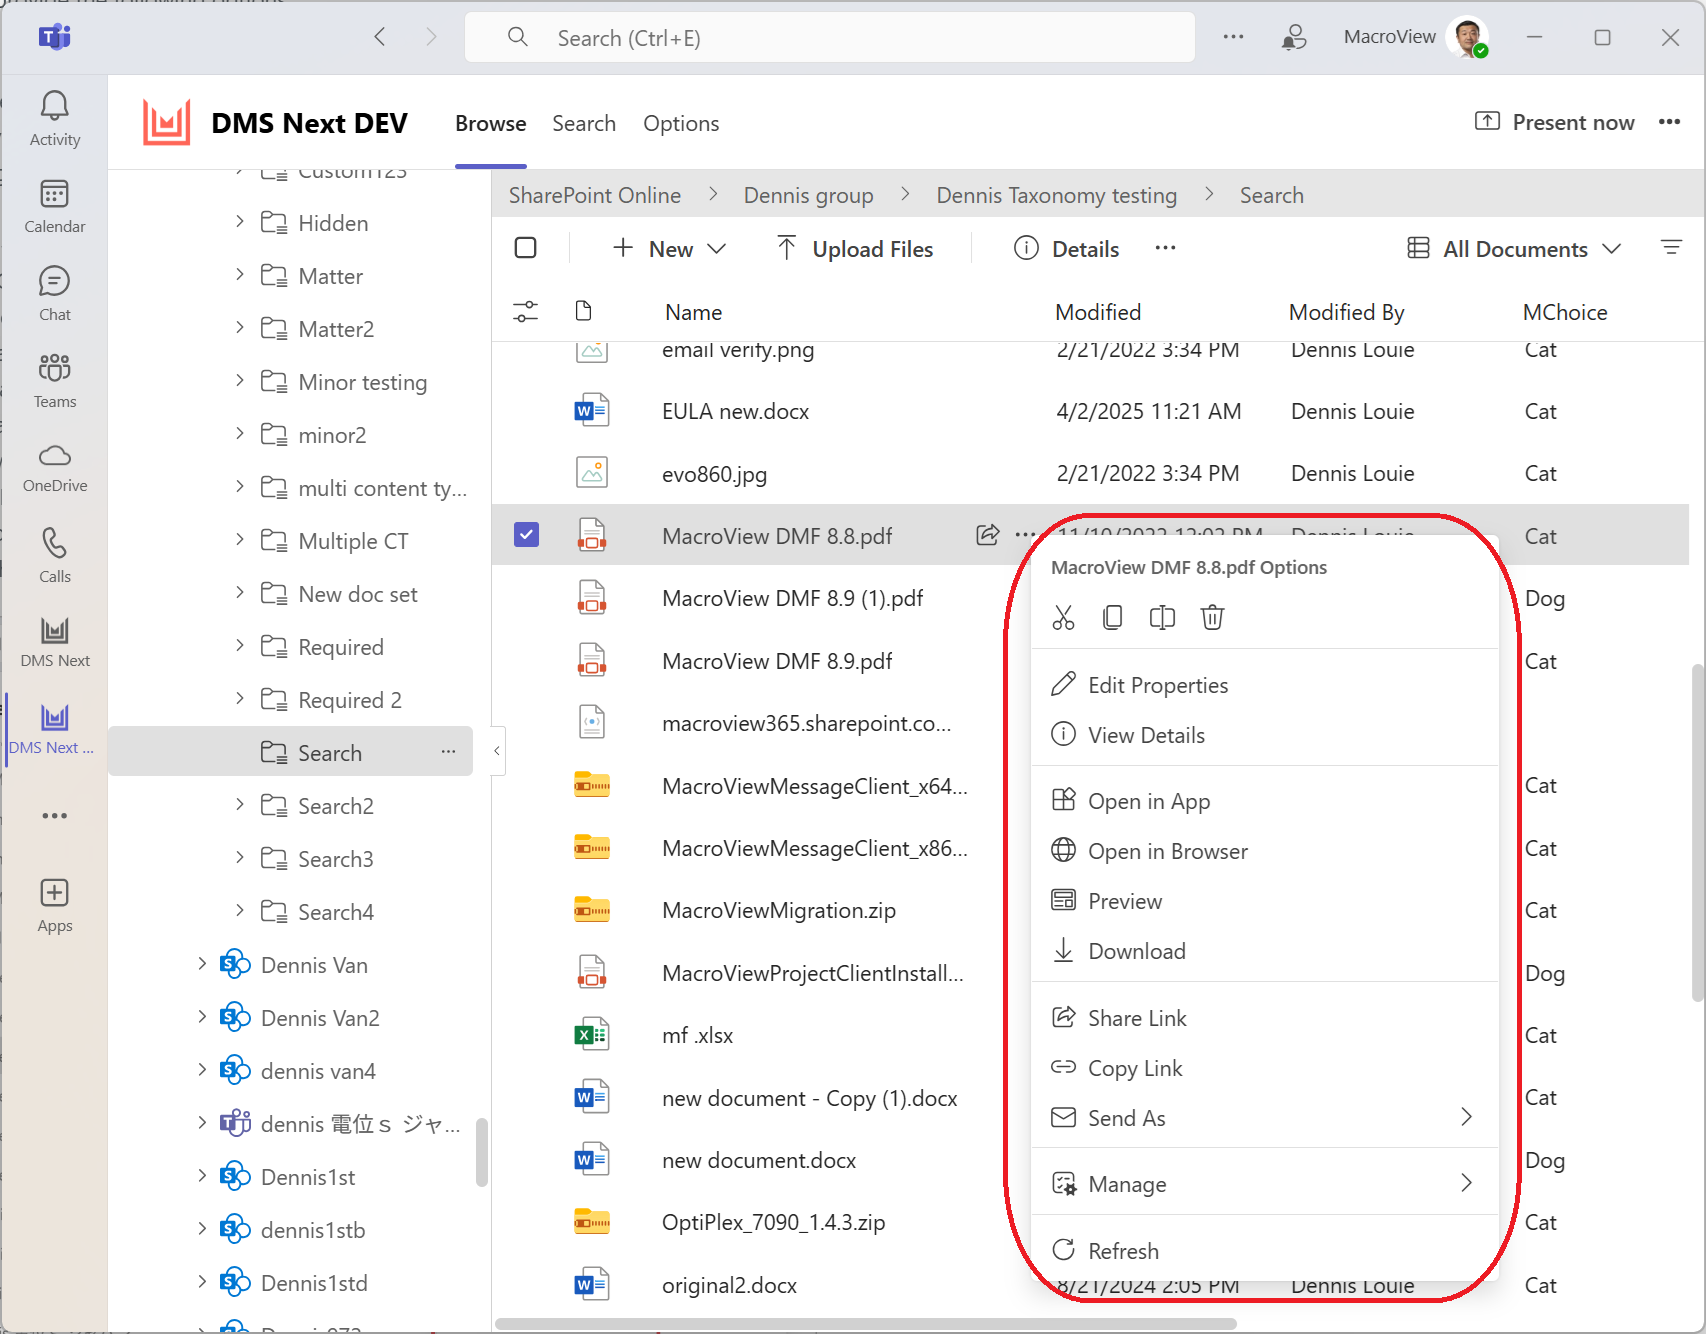The width and height of the screenshot is (1706, 1334).
Task: Expand the Minor testing folder
Action: pos(239,380)
